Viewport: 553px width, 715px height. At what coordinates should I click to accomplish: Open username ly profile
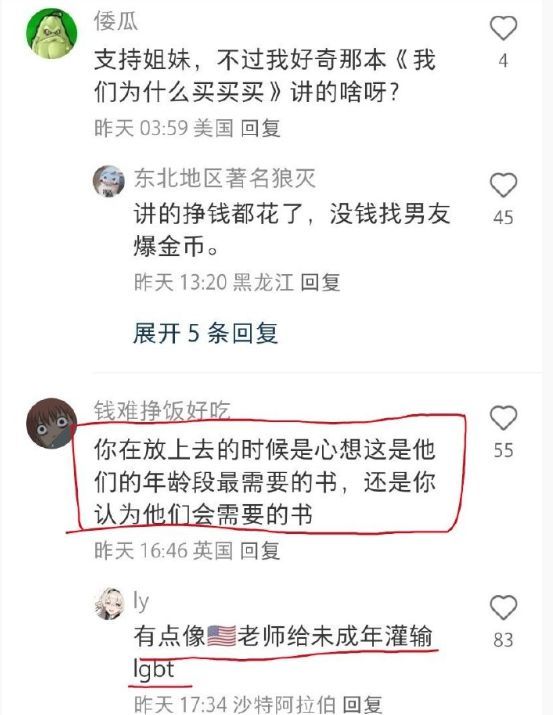(141, 601)
